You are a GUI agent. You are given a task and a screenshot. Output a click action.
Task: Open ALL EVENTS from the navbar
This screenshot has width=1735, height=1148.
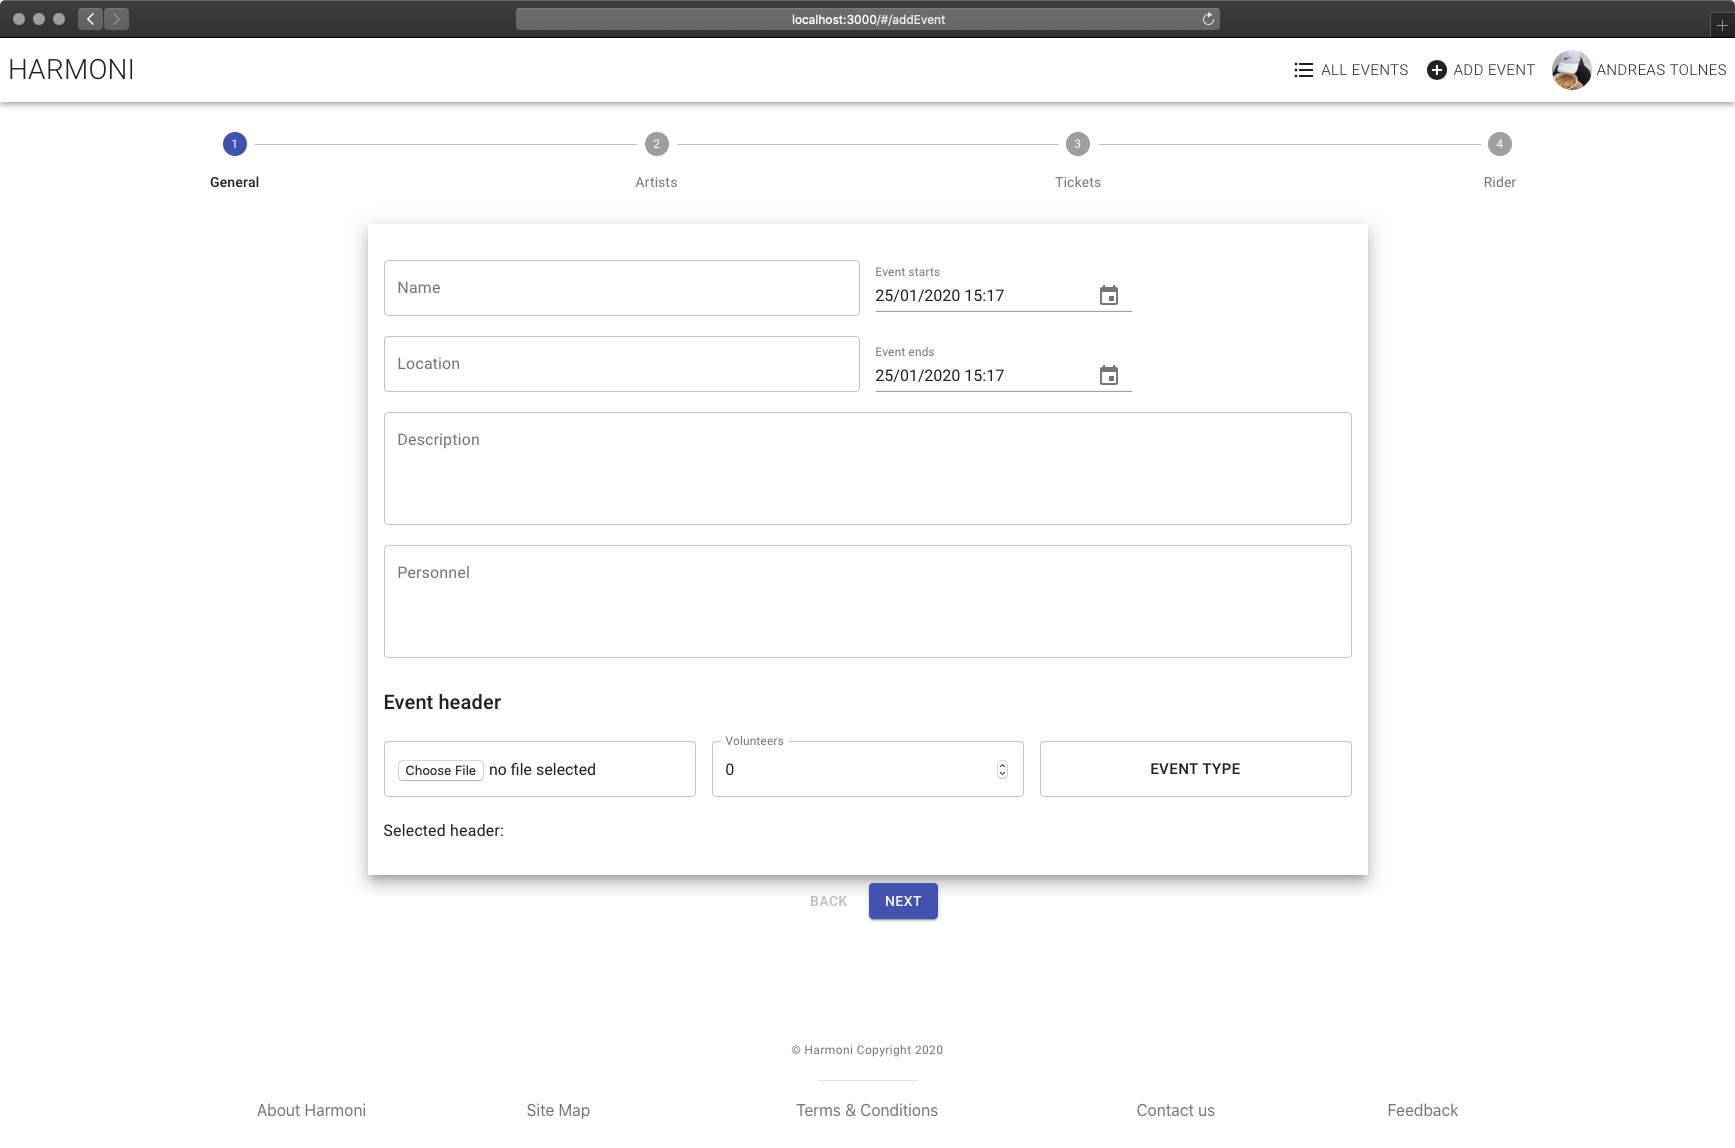coord(1351,70)
